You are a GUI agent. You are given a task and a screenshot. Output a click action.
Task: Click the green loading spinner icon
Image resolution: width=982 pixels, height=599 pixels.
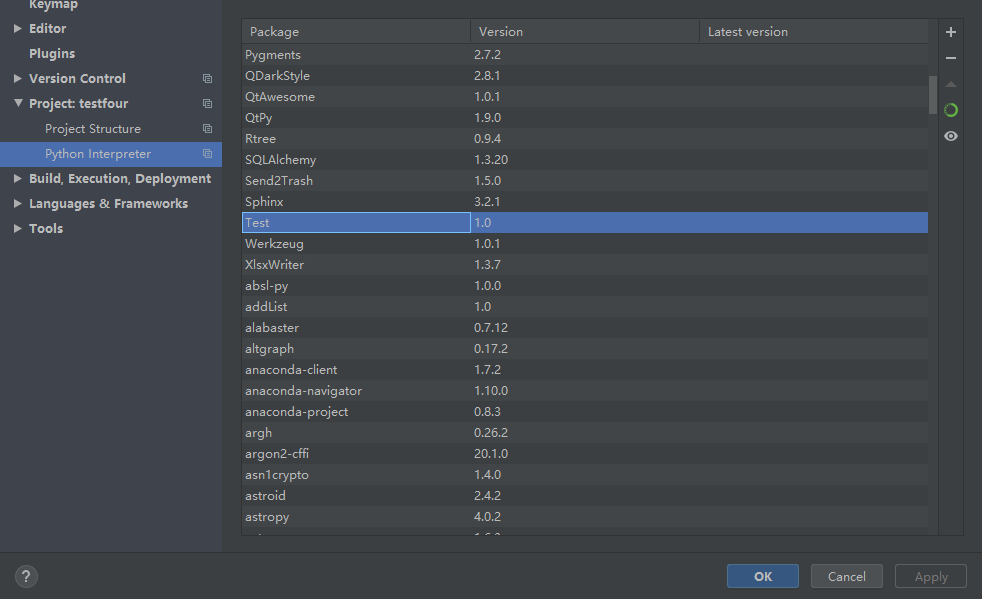[x=950, y=110]
